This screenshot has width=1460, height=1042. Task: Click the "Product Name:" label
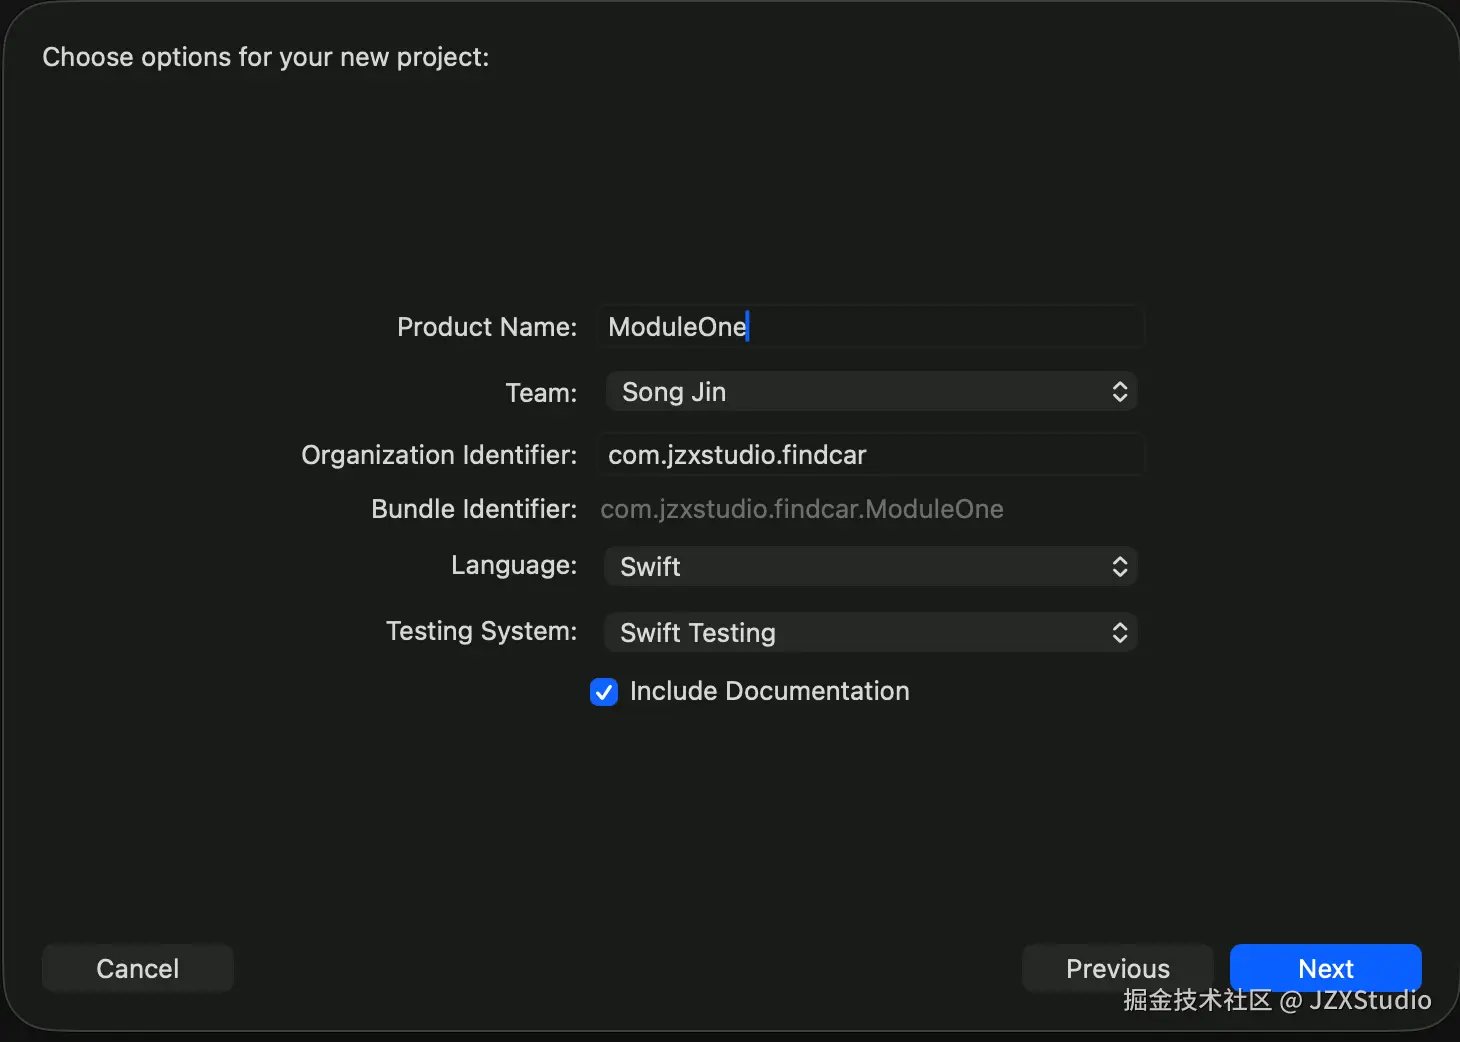click(x=487, y=327)
